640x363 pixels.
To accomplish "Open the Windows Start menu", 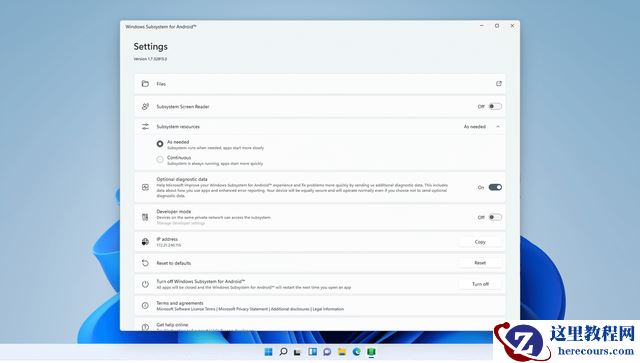I will coord(268,352).
